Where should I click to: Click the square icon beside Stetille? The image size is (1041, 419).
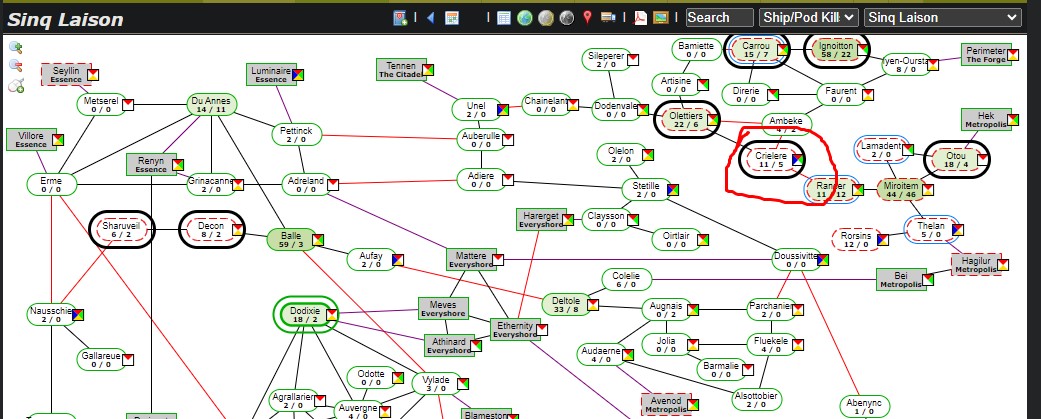tap(672, 190)
